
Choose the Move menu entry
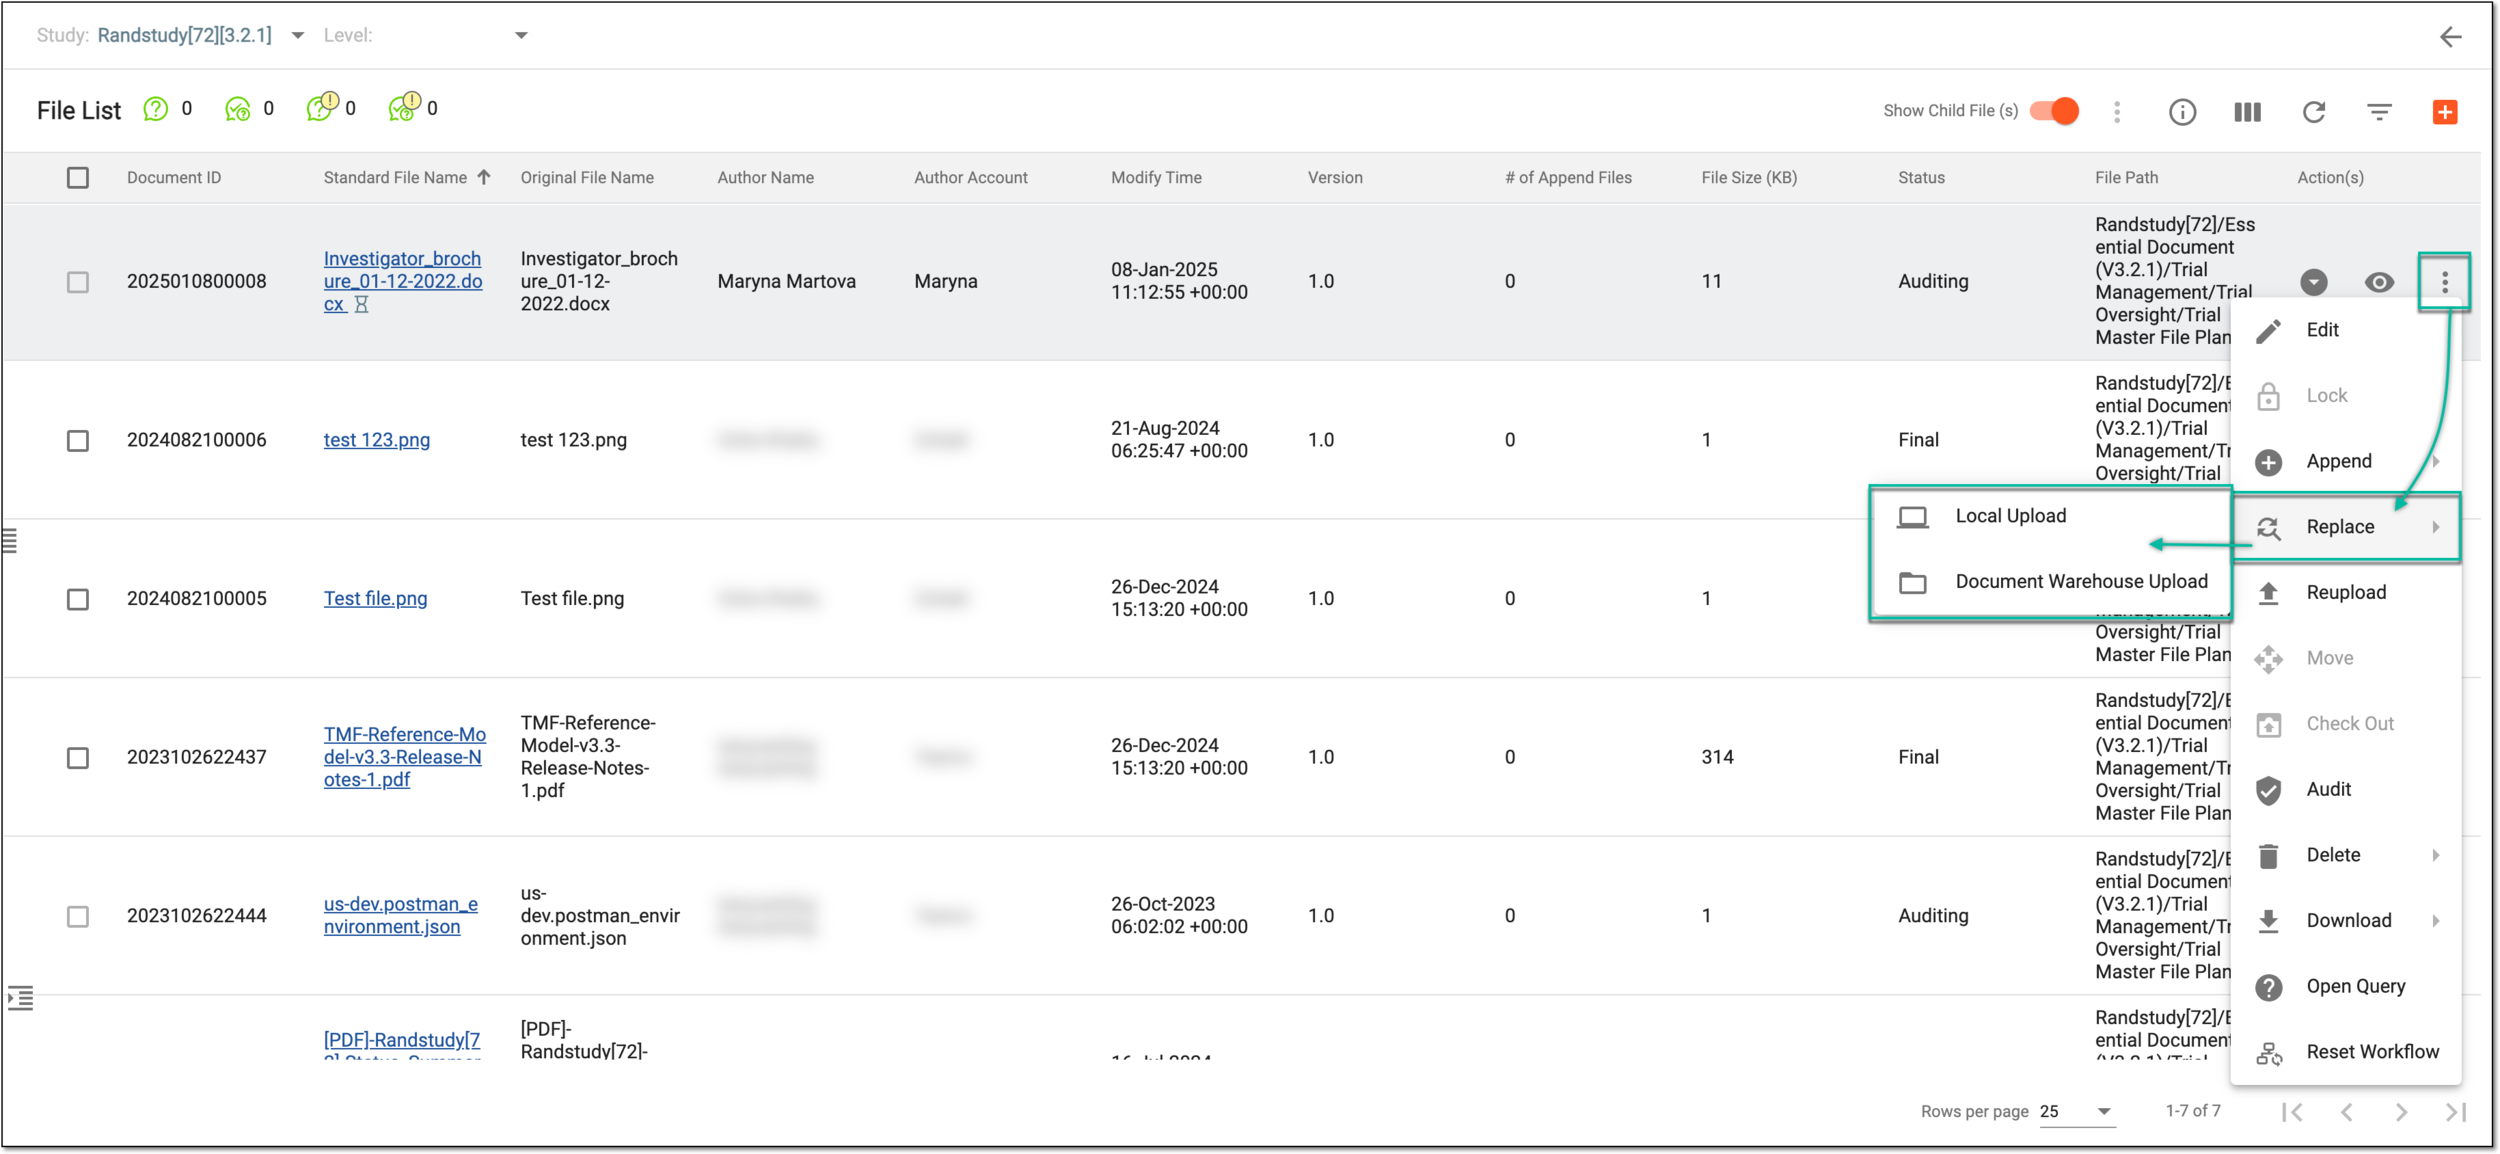tap(2346, 658)
